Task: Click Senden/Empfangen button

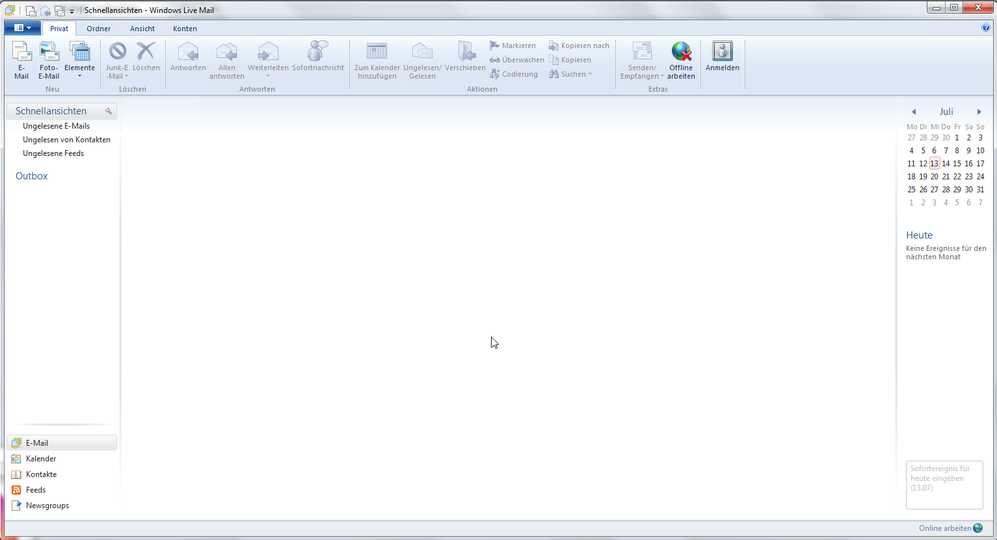Action: (x=642, y=60)
